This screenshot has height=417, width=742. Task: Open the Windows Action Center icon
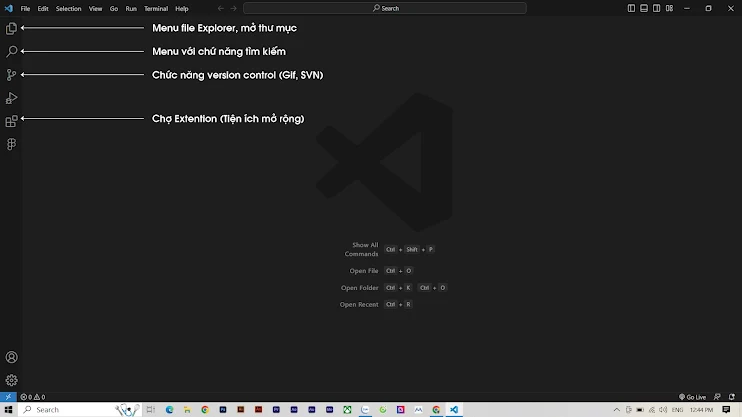726,409
